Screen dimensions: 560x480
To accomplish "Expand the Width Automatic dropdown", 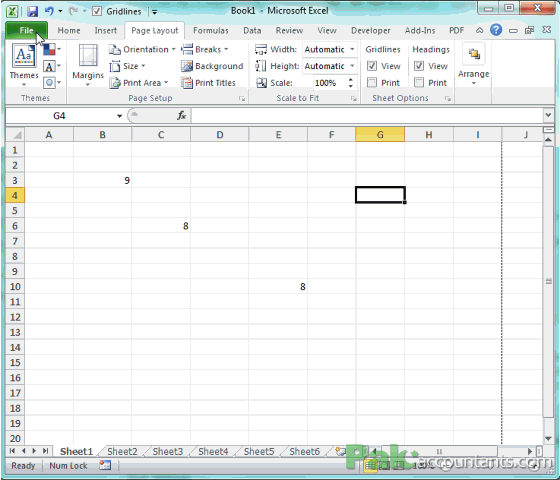I will click(x=352, y=49).
